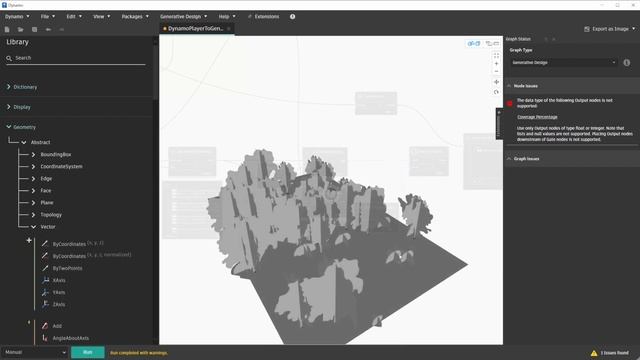
Task: Click the red node issue error icon
Action: pyautogui.click(x=509, y=103)
